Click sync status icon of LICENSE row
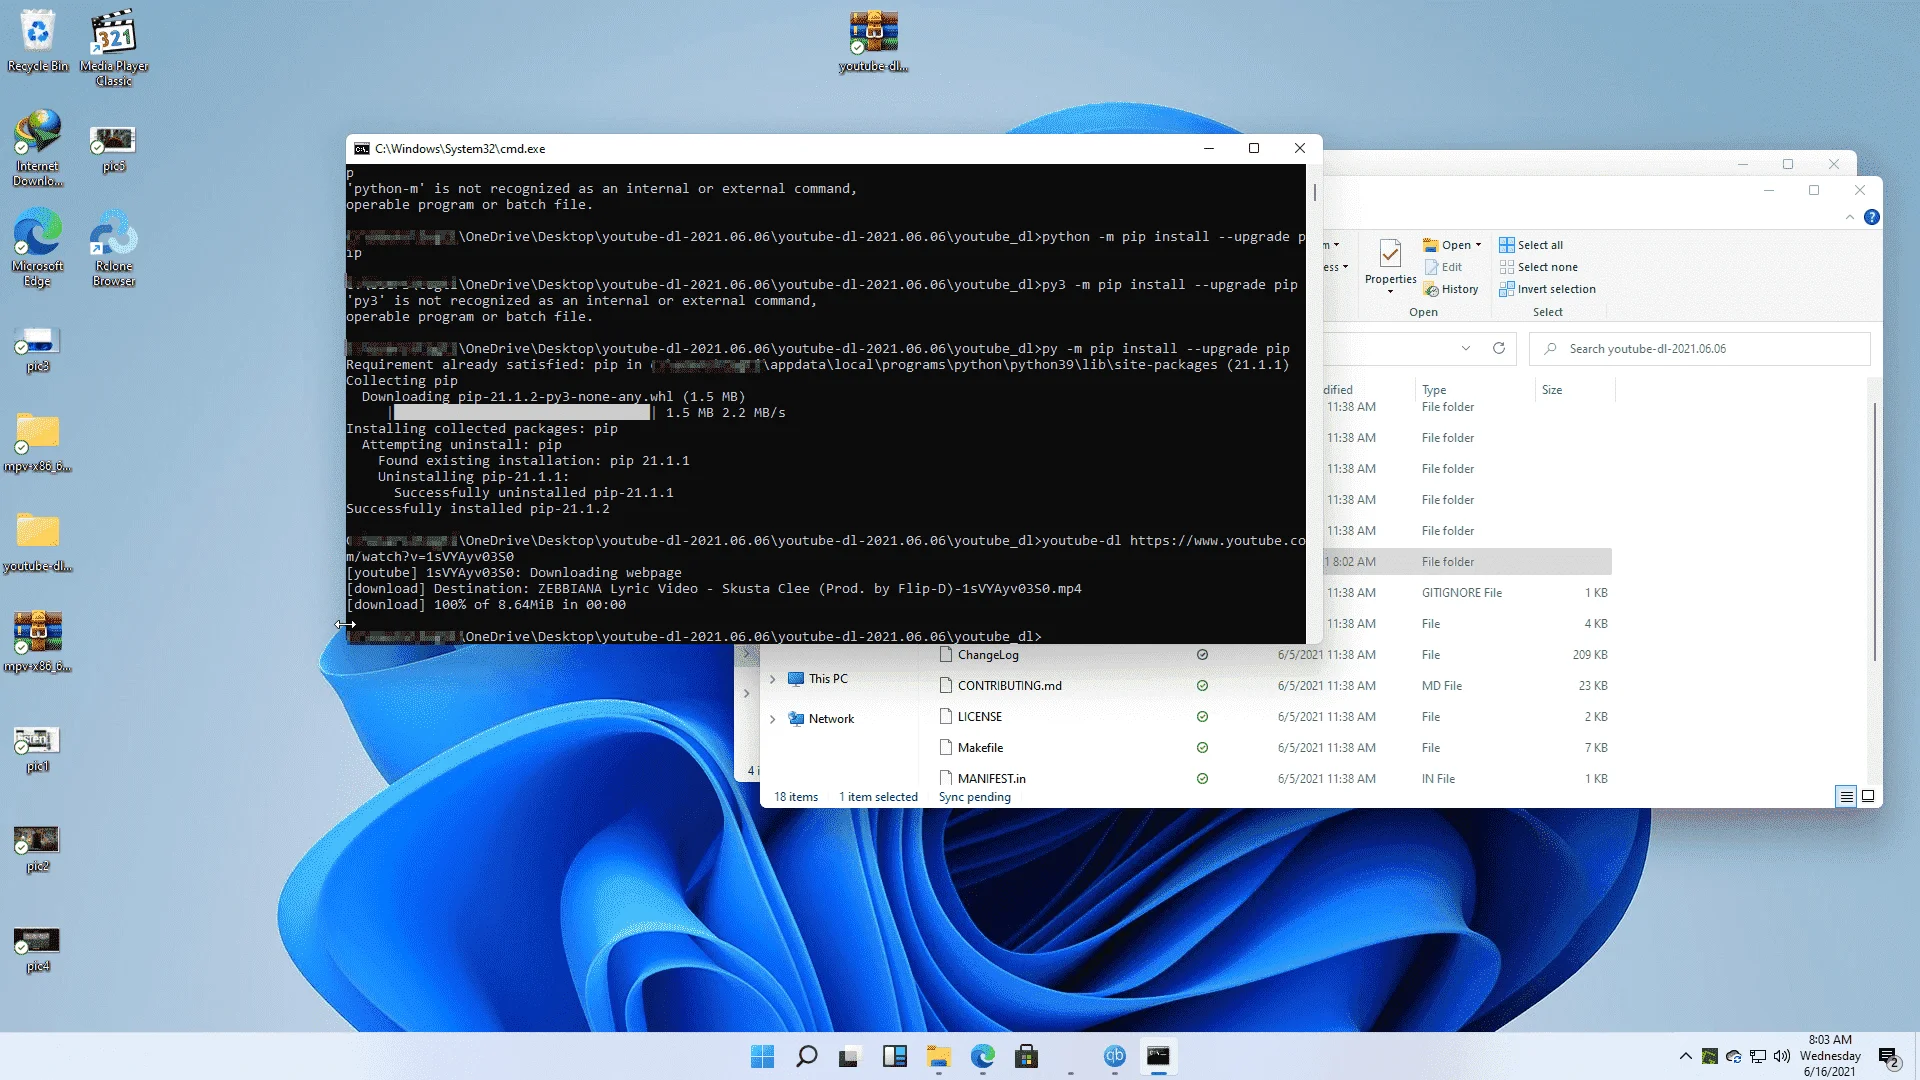Viewport: 1920px width, 1080px height. (1202, 717)
